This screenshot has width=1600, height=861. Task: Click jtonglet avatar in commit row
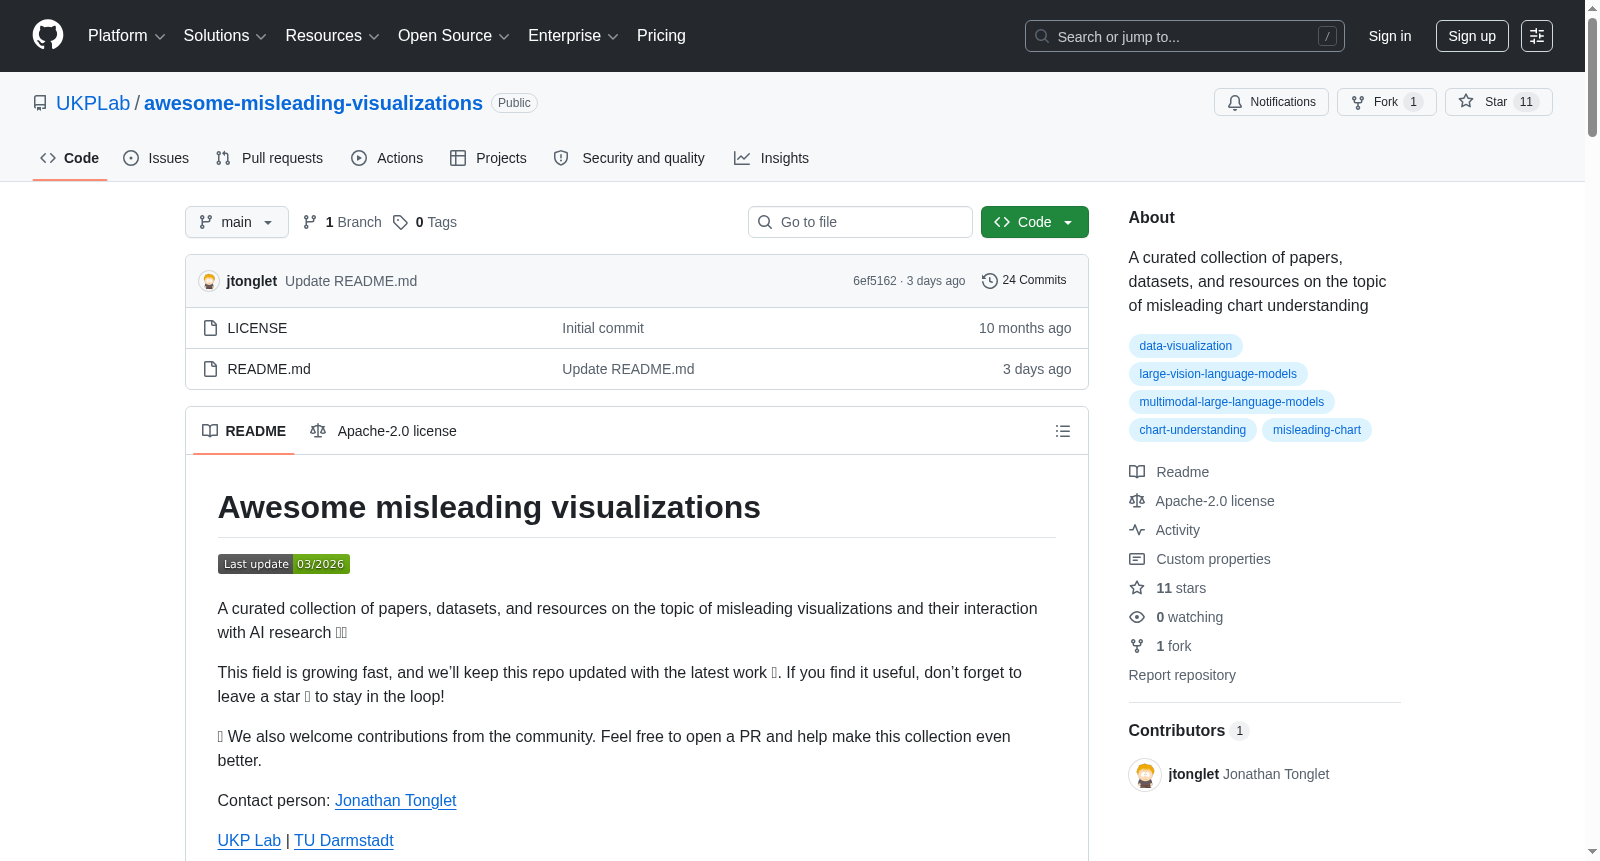(x=209, y=281)
